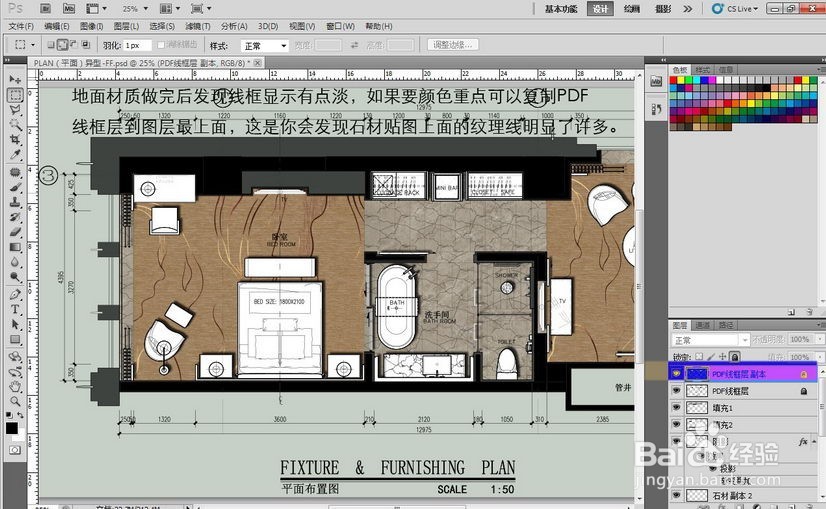Select the Quick Selection tool
This screenshot has height=509, width=826.
[15, 125]
